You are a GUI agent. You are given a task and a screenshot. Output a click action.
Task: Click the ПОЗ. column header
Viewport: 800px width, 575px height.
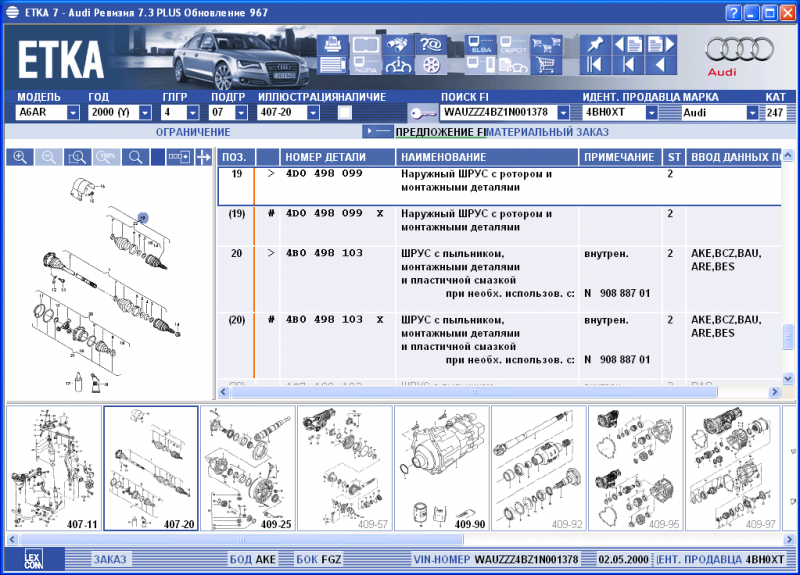[x=236, y=157]
